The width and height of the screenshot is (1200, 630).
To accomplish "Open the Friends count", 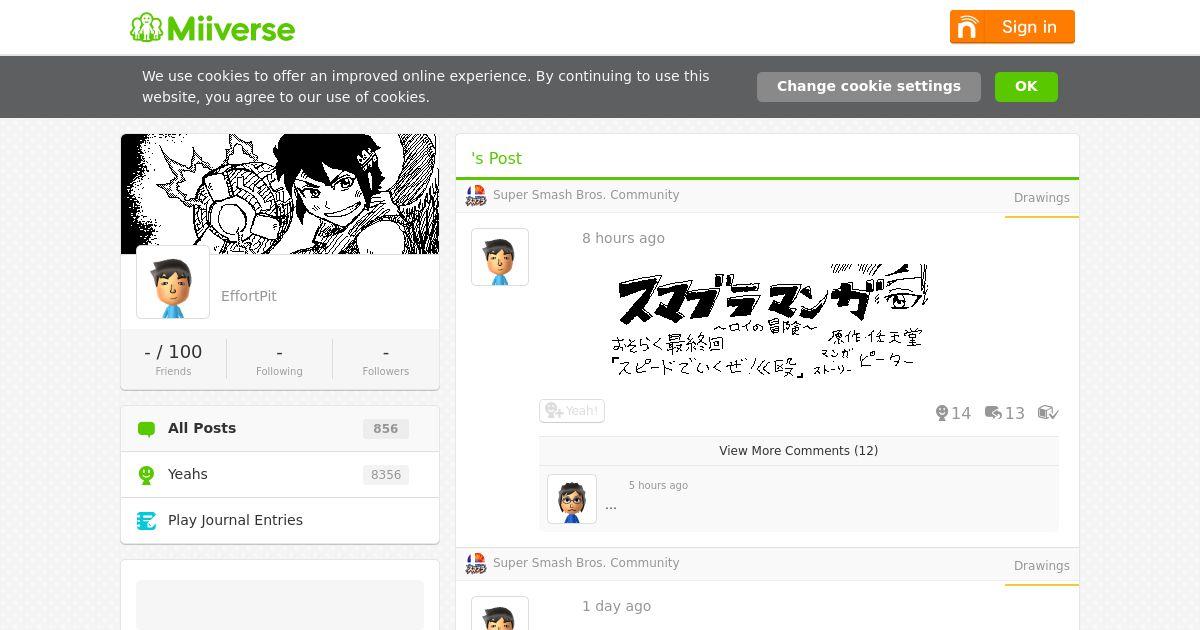I will pos(173,359).
